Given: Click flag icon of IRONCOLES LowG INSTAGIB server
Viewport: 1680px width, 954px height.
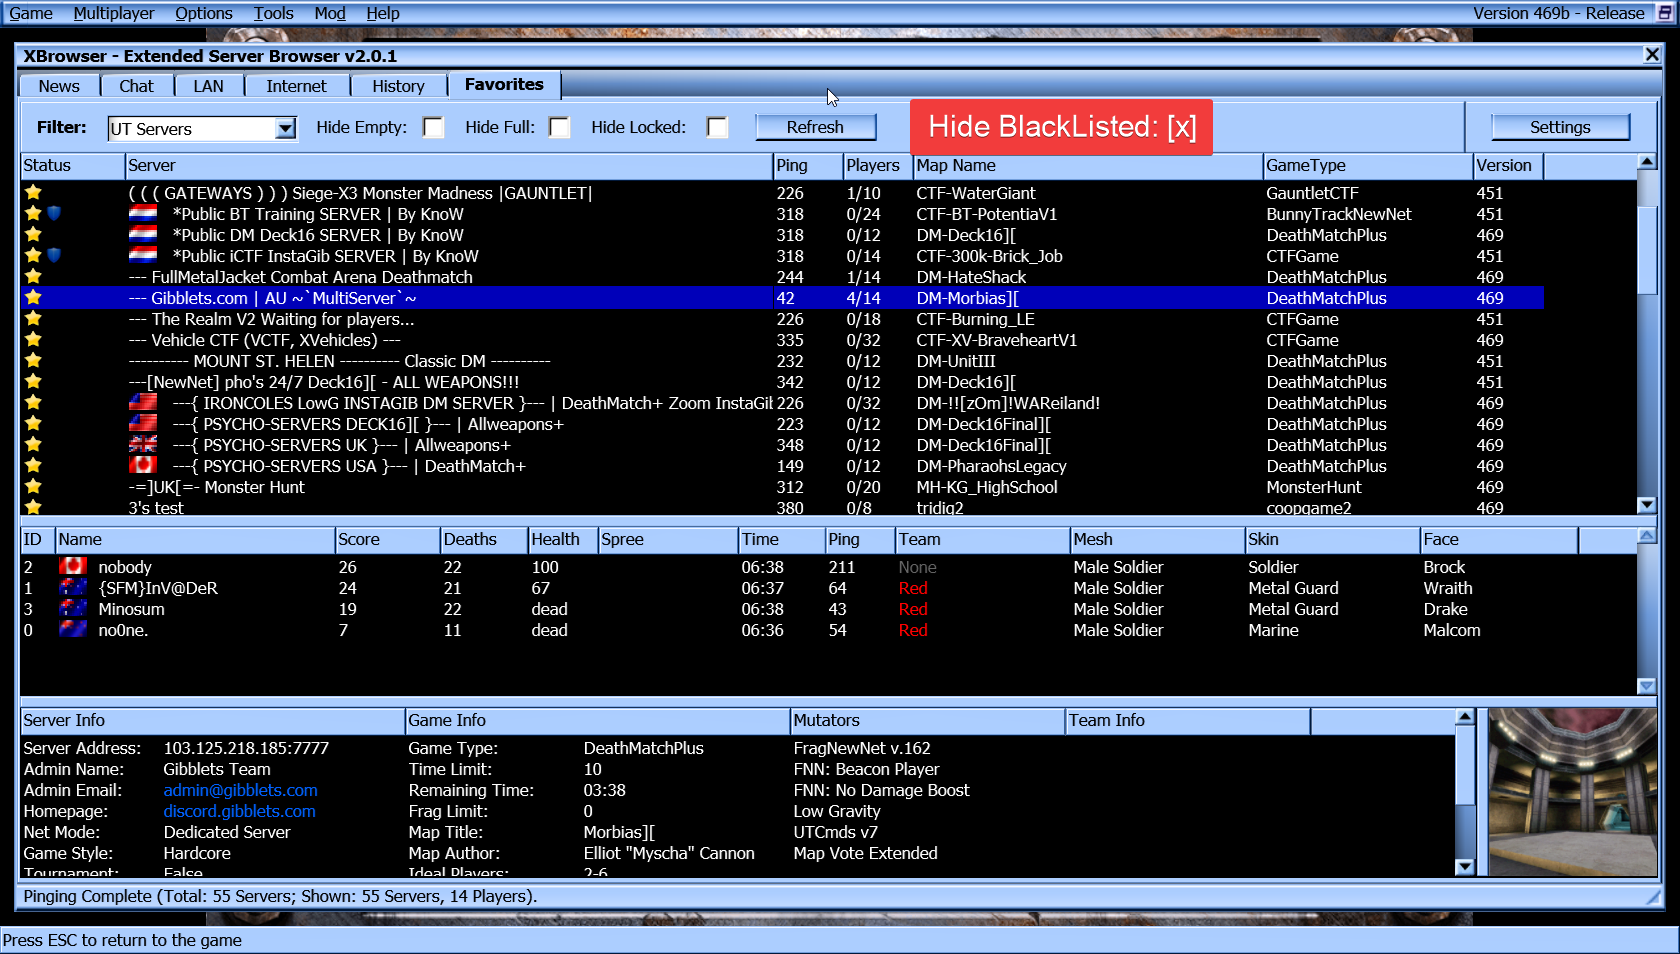Looking at the screenshot, I should (x=143, y=402).
